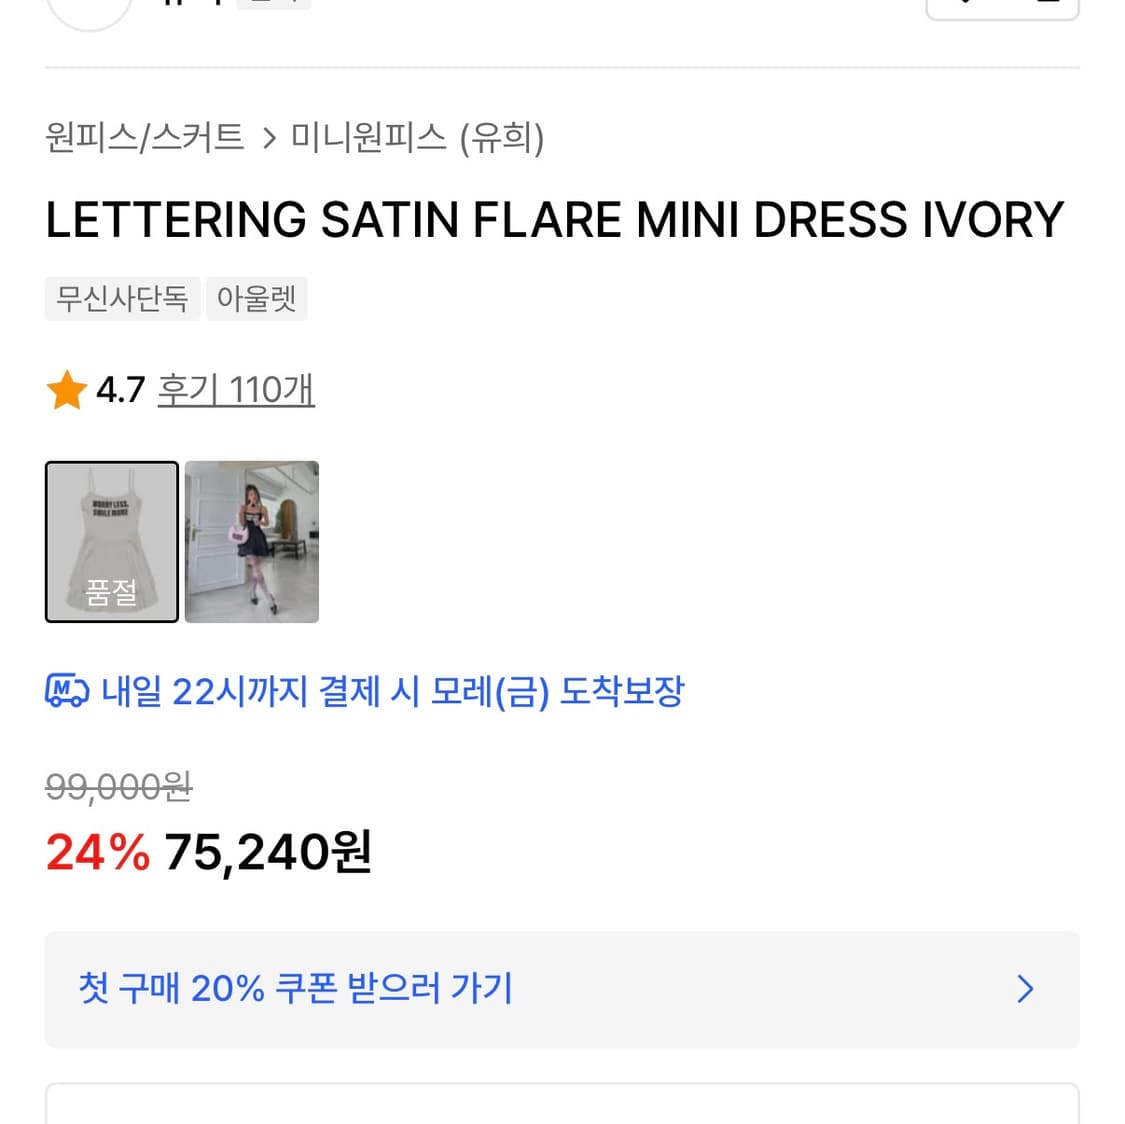Click the chevron between breadcrumb categories
Image resolution: width=1125 pixels, height=1124 pixels.
(268, 139)
